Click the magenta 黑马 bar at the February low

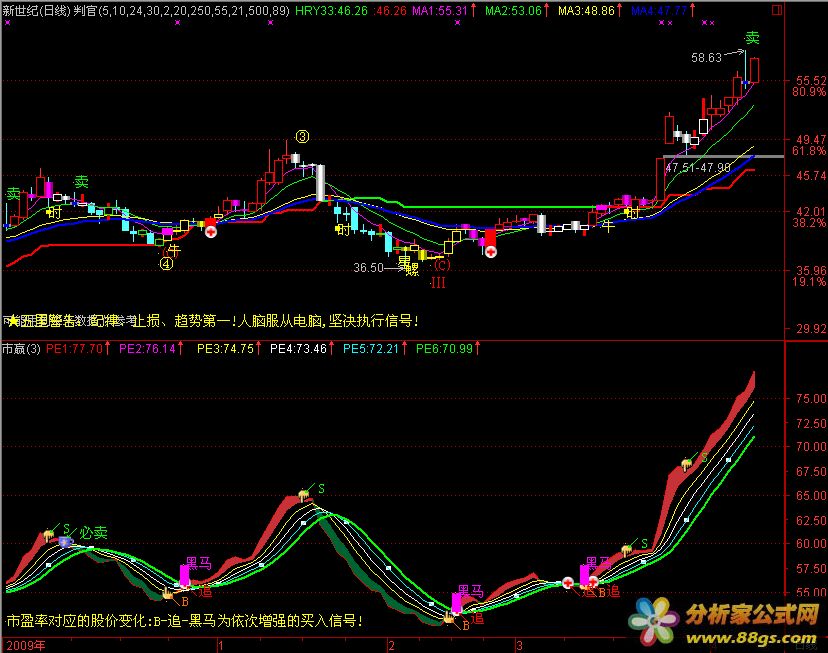point(456,603)
